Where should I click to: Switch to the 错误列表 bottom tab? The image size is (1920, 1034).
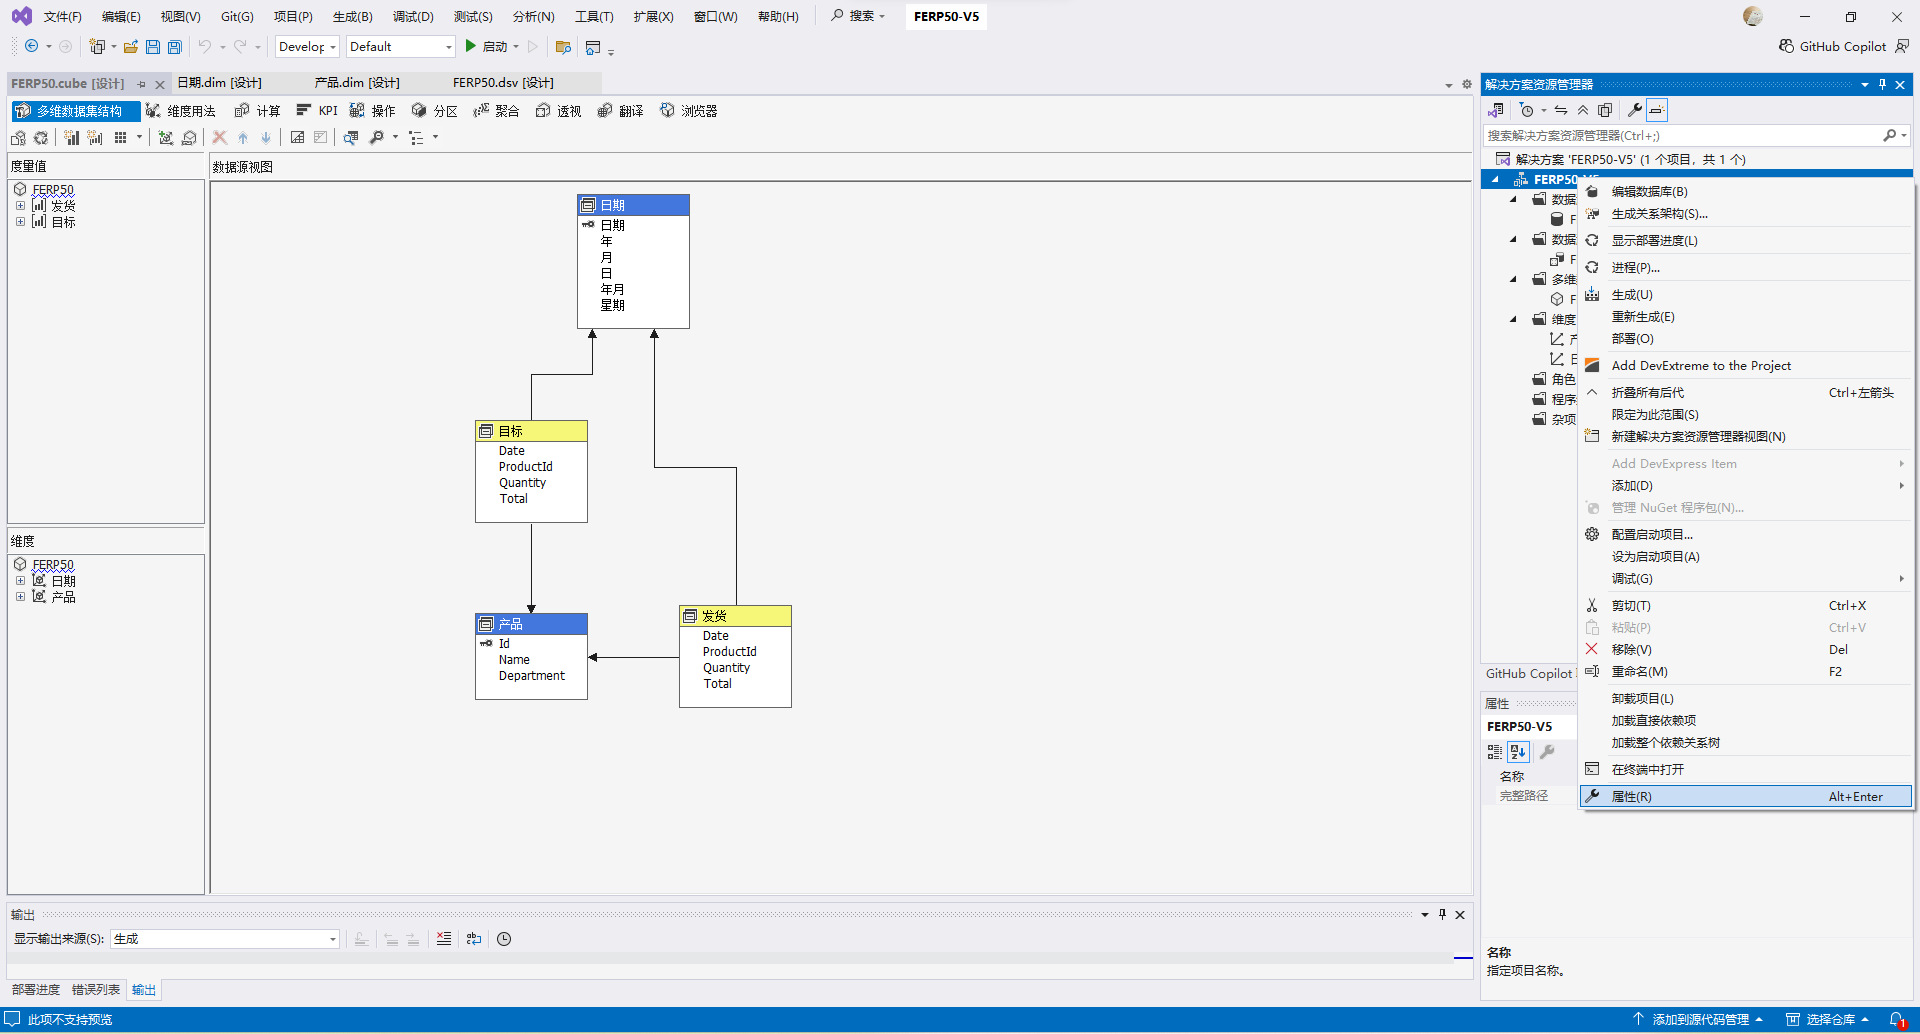[x=96, y=990]
